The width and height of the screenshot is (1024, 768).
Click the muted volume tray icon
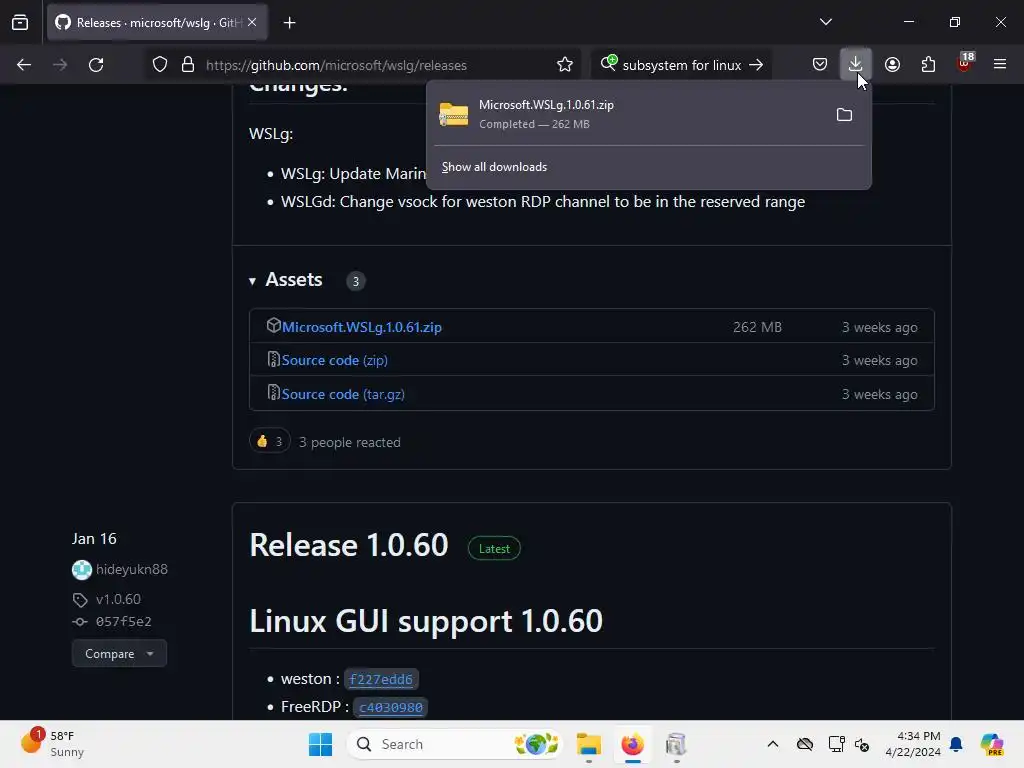862,744
